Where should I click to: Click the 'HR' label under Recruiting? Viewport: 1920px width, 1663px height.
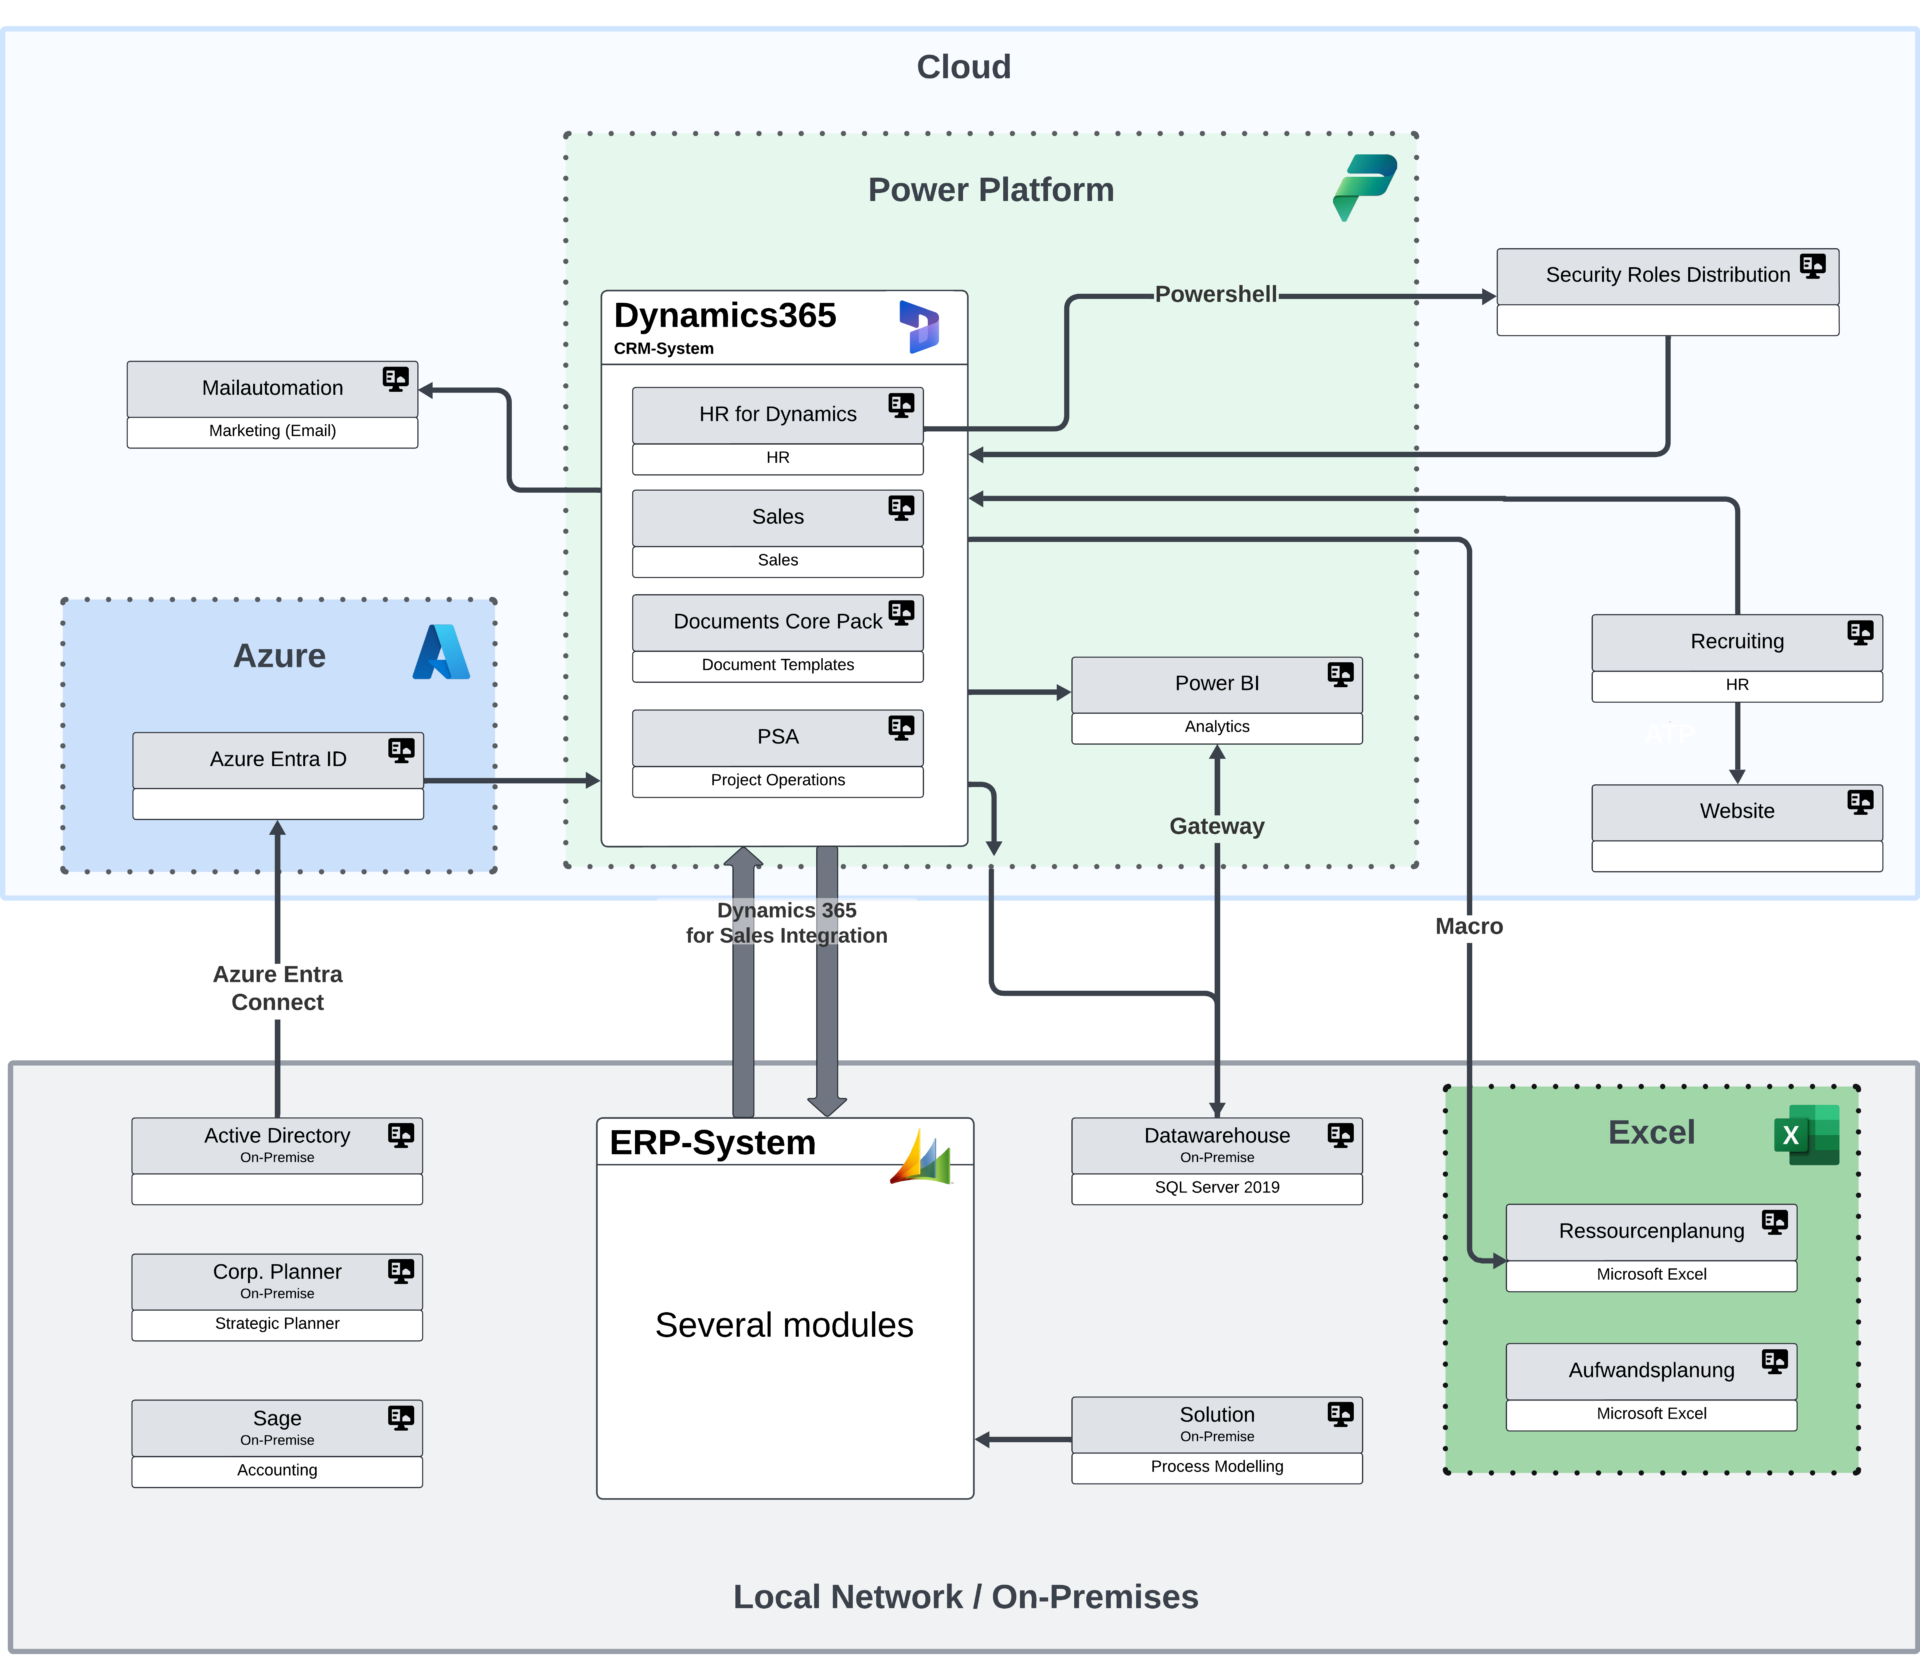click(1737, 685)
